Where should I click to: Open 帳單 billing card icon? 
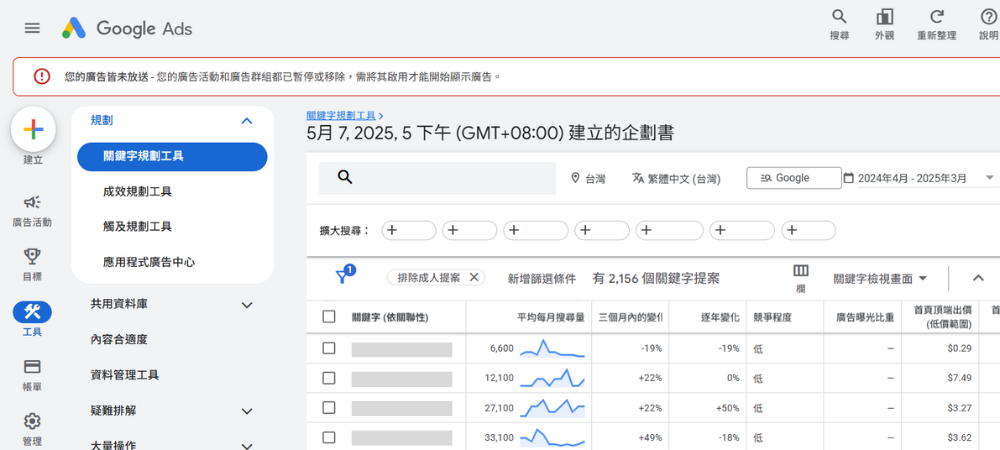click(32, 367)
